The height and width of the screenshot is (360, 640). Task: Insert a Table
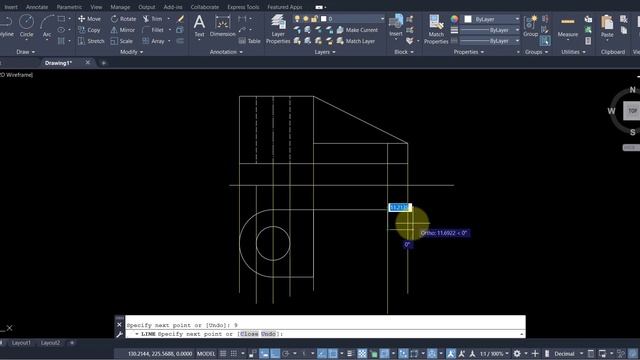click(x=249, y=41)
